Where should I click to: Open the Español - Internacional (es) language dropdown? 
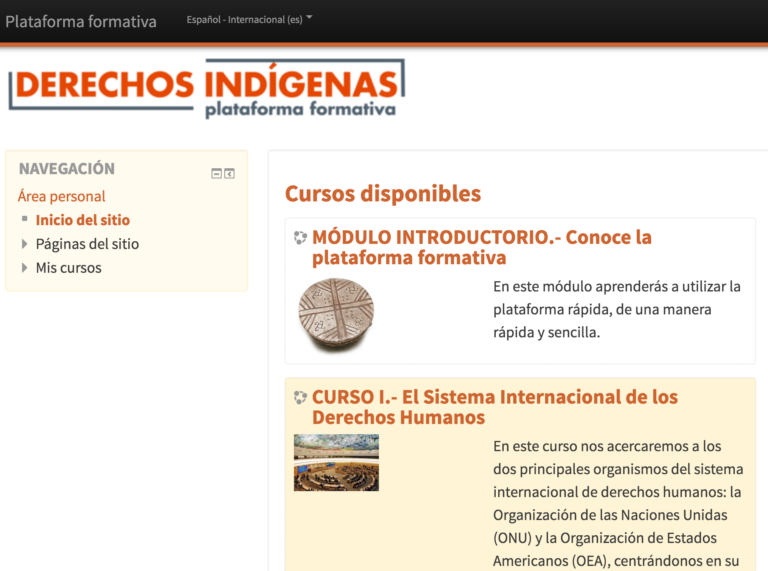(249, 20)
